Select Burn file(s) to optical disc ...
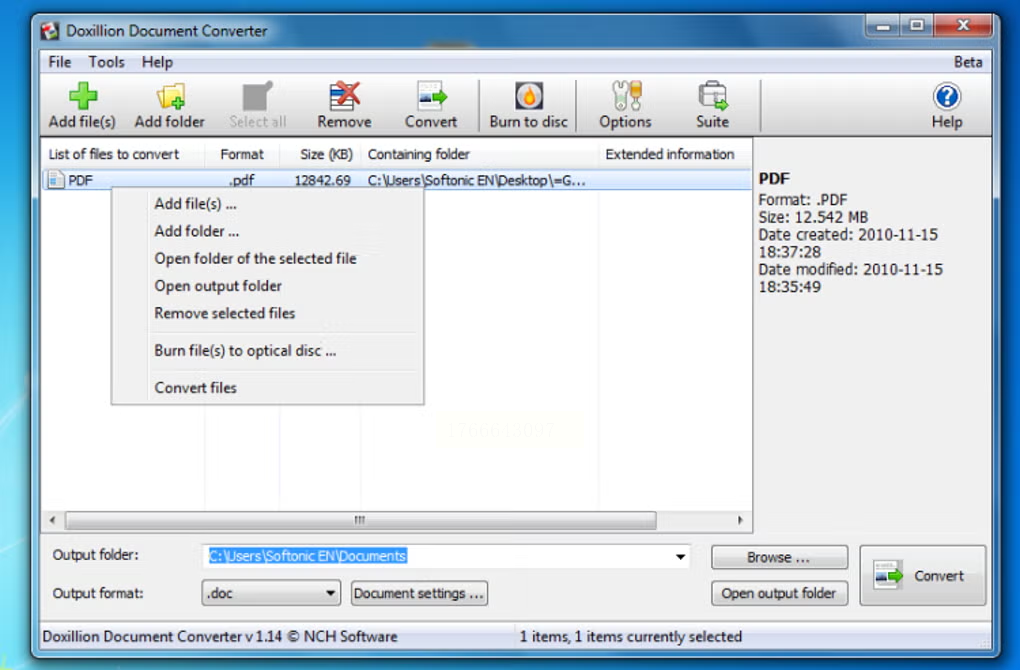Screen dimensions: 1020x670 tap(245, 351)
